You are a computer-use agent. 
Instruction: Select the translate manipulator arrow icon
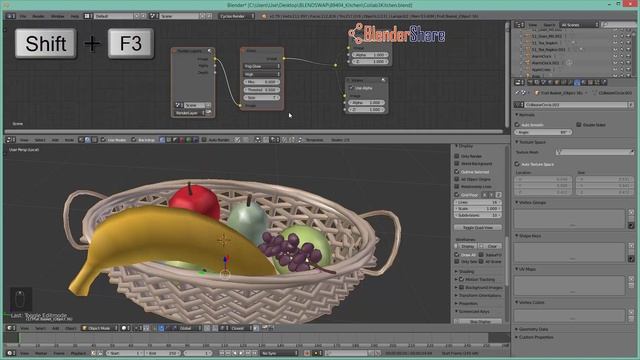(161, 328)
